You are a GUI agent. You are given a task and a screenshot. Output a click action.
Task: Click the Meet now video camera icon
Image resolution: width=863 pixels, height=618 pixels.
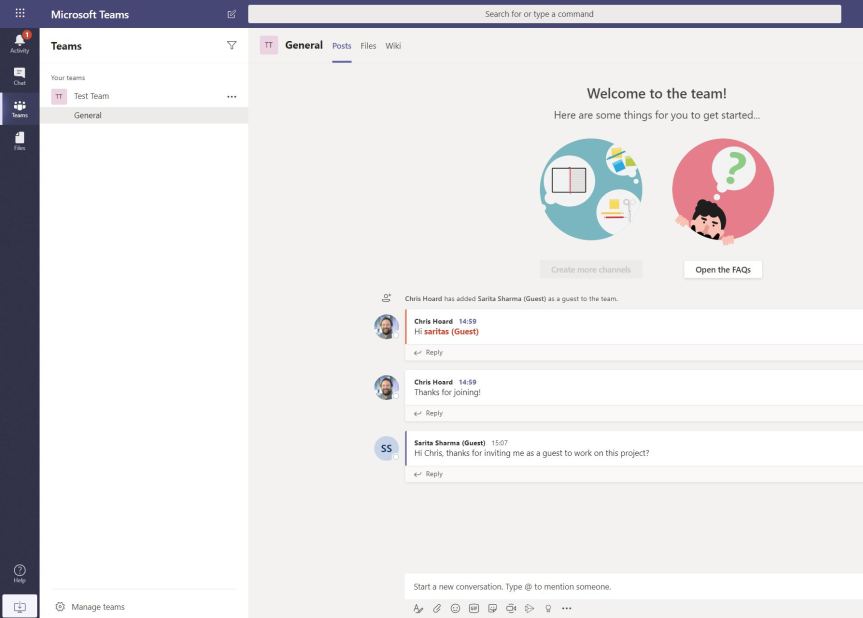pos(511,607)
